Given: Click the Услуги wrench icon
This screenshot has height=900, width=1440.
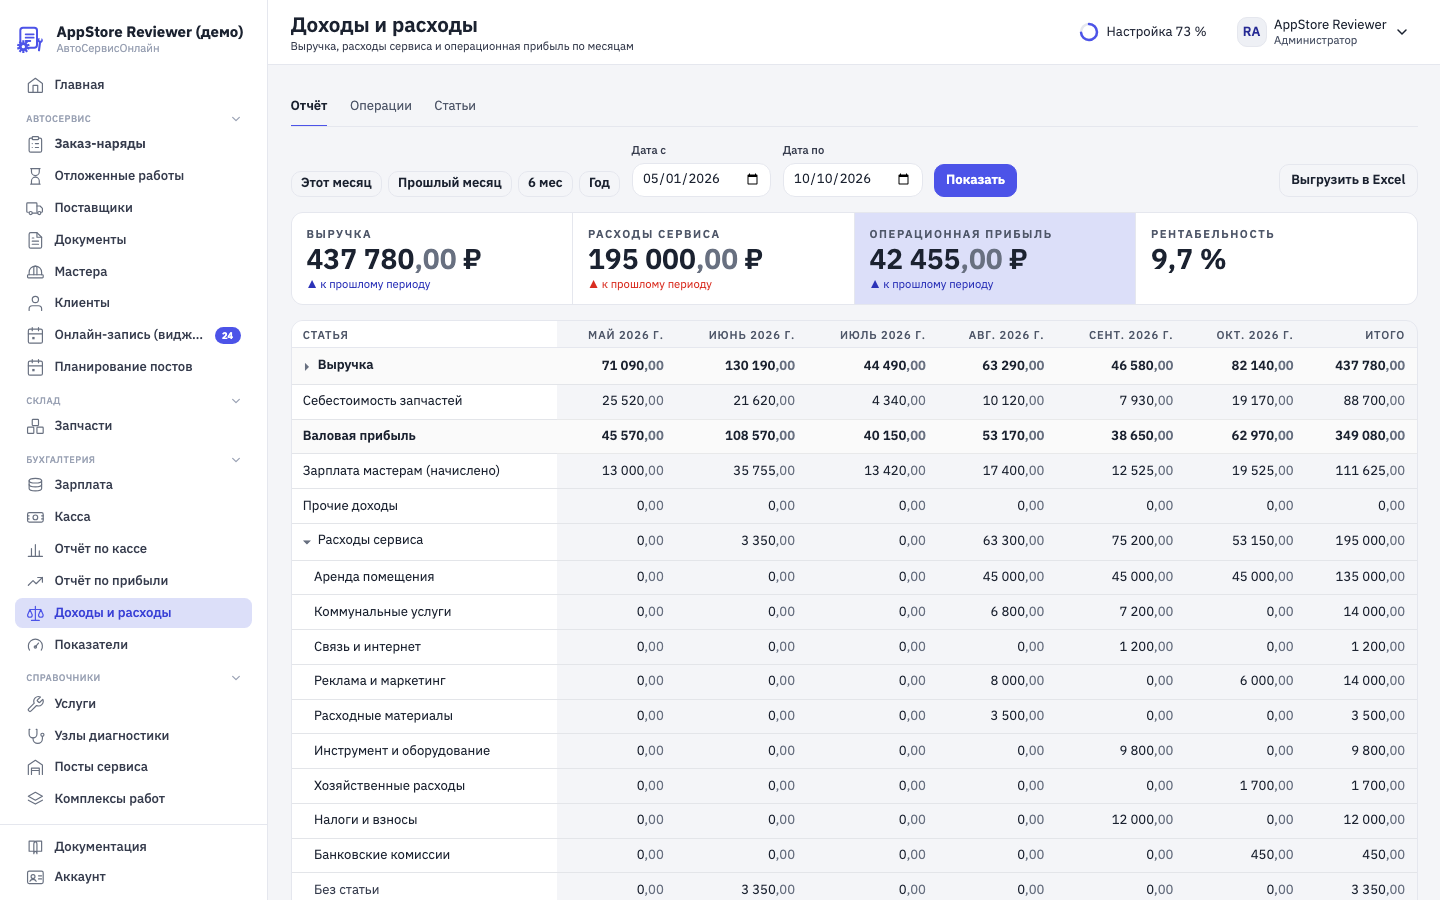Looking at the screenshot, I should pyautogui.click(x=35, y=704).
